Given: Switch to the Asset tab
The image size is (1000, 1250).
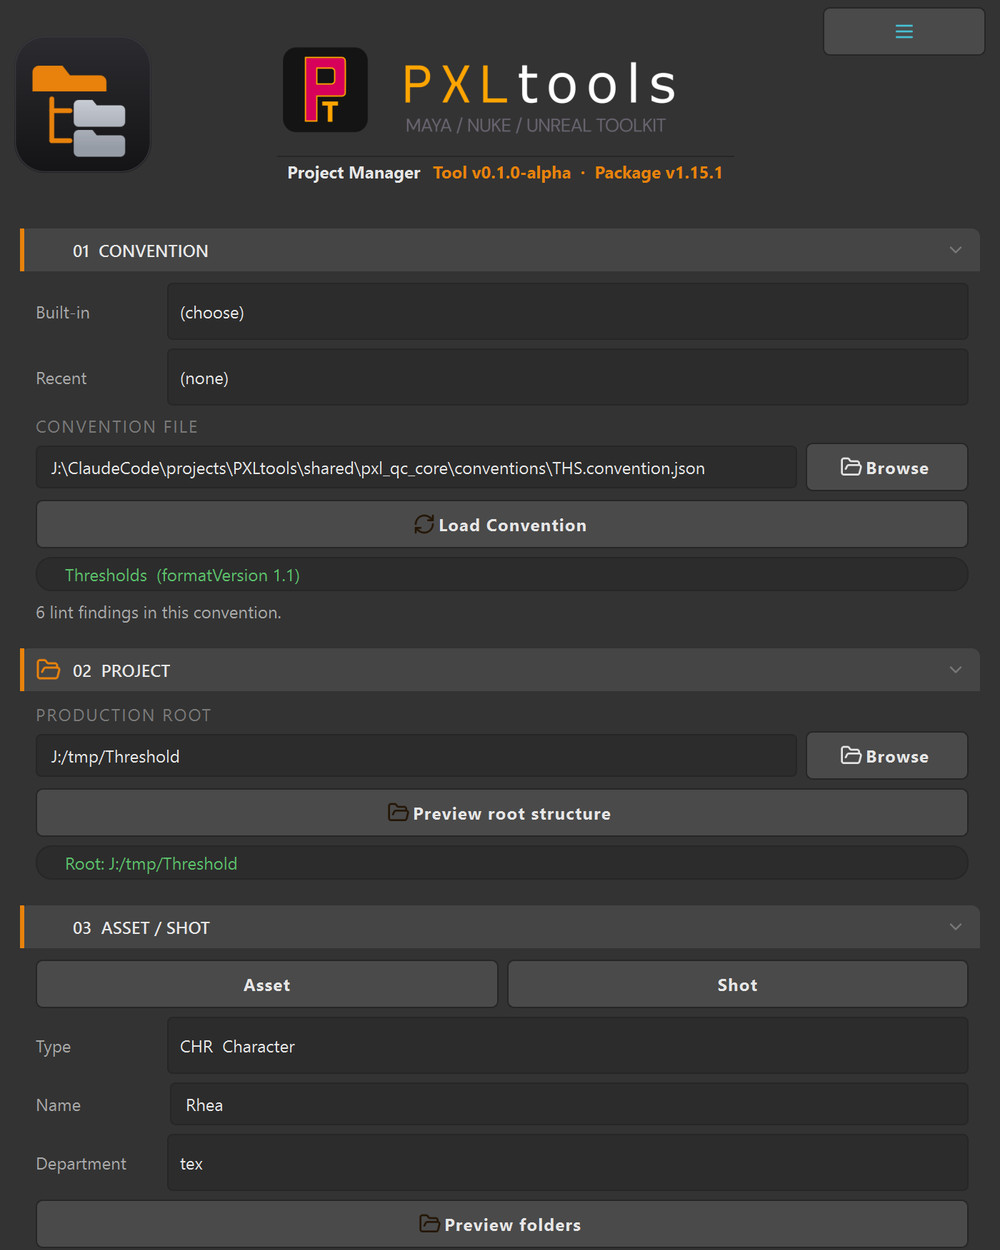Looking at the screenshot, I should click(x=267, y=985).
